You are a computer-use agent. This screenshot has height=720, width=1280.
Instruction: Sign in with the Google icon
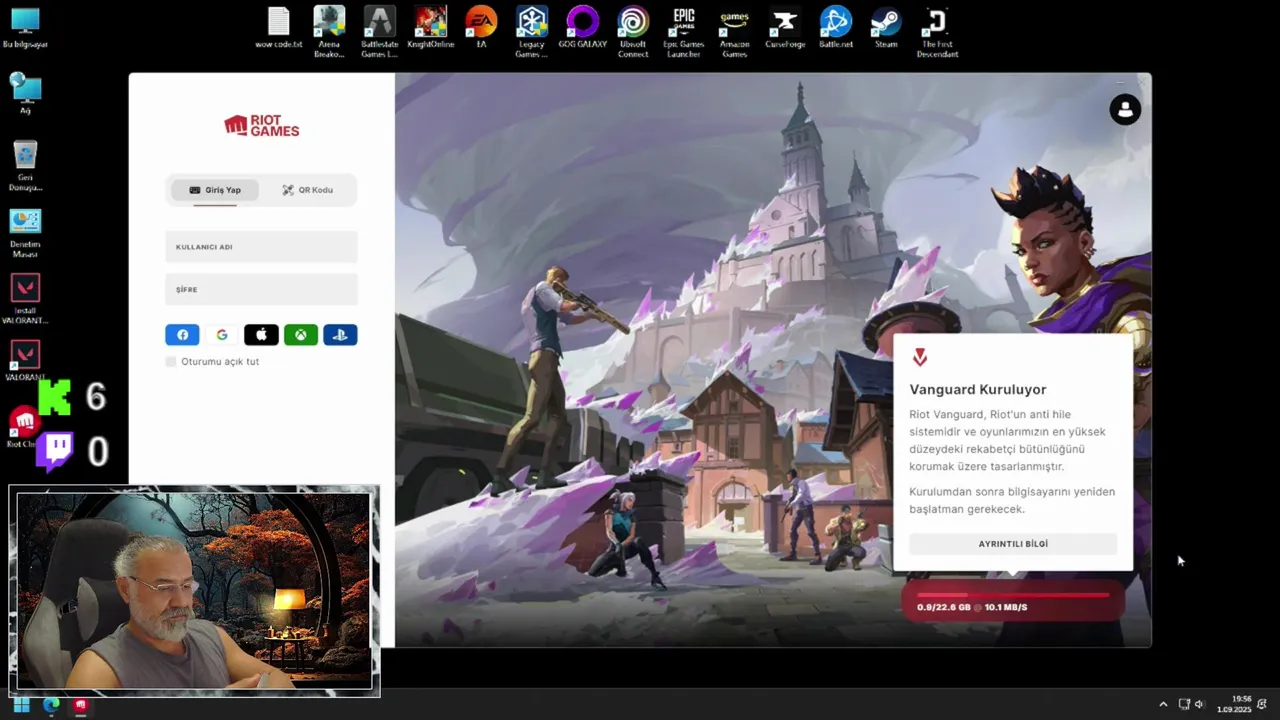pyautogui.click(x=222, y=335)
